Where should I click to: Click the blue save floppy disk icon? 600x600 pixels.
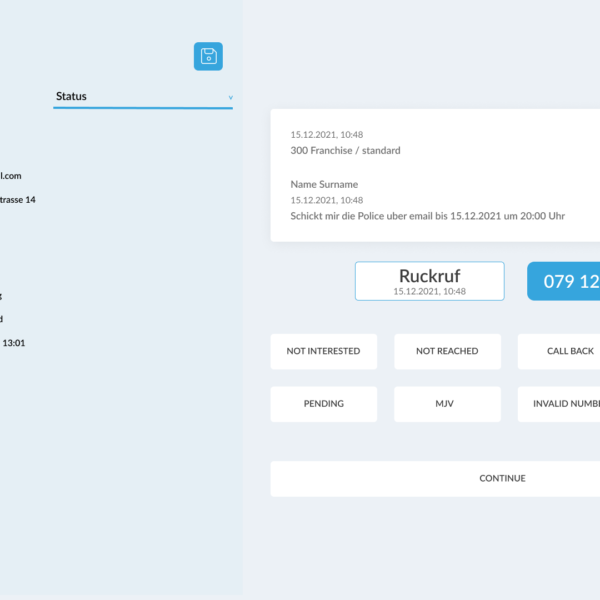tap(208, 56)
